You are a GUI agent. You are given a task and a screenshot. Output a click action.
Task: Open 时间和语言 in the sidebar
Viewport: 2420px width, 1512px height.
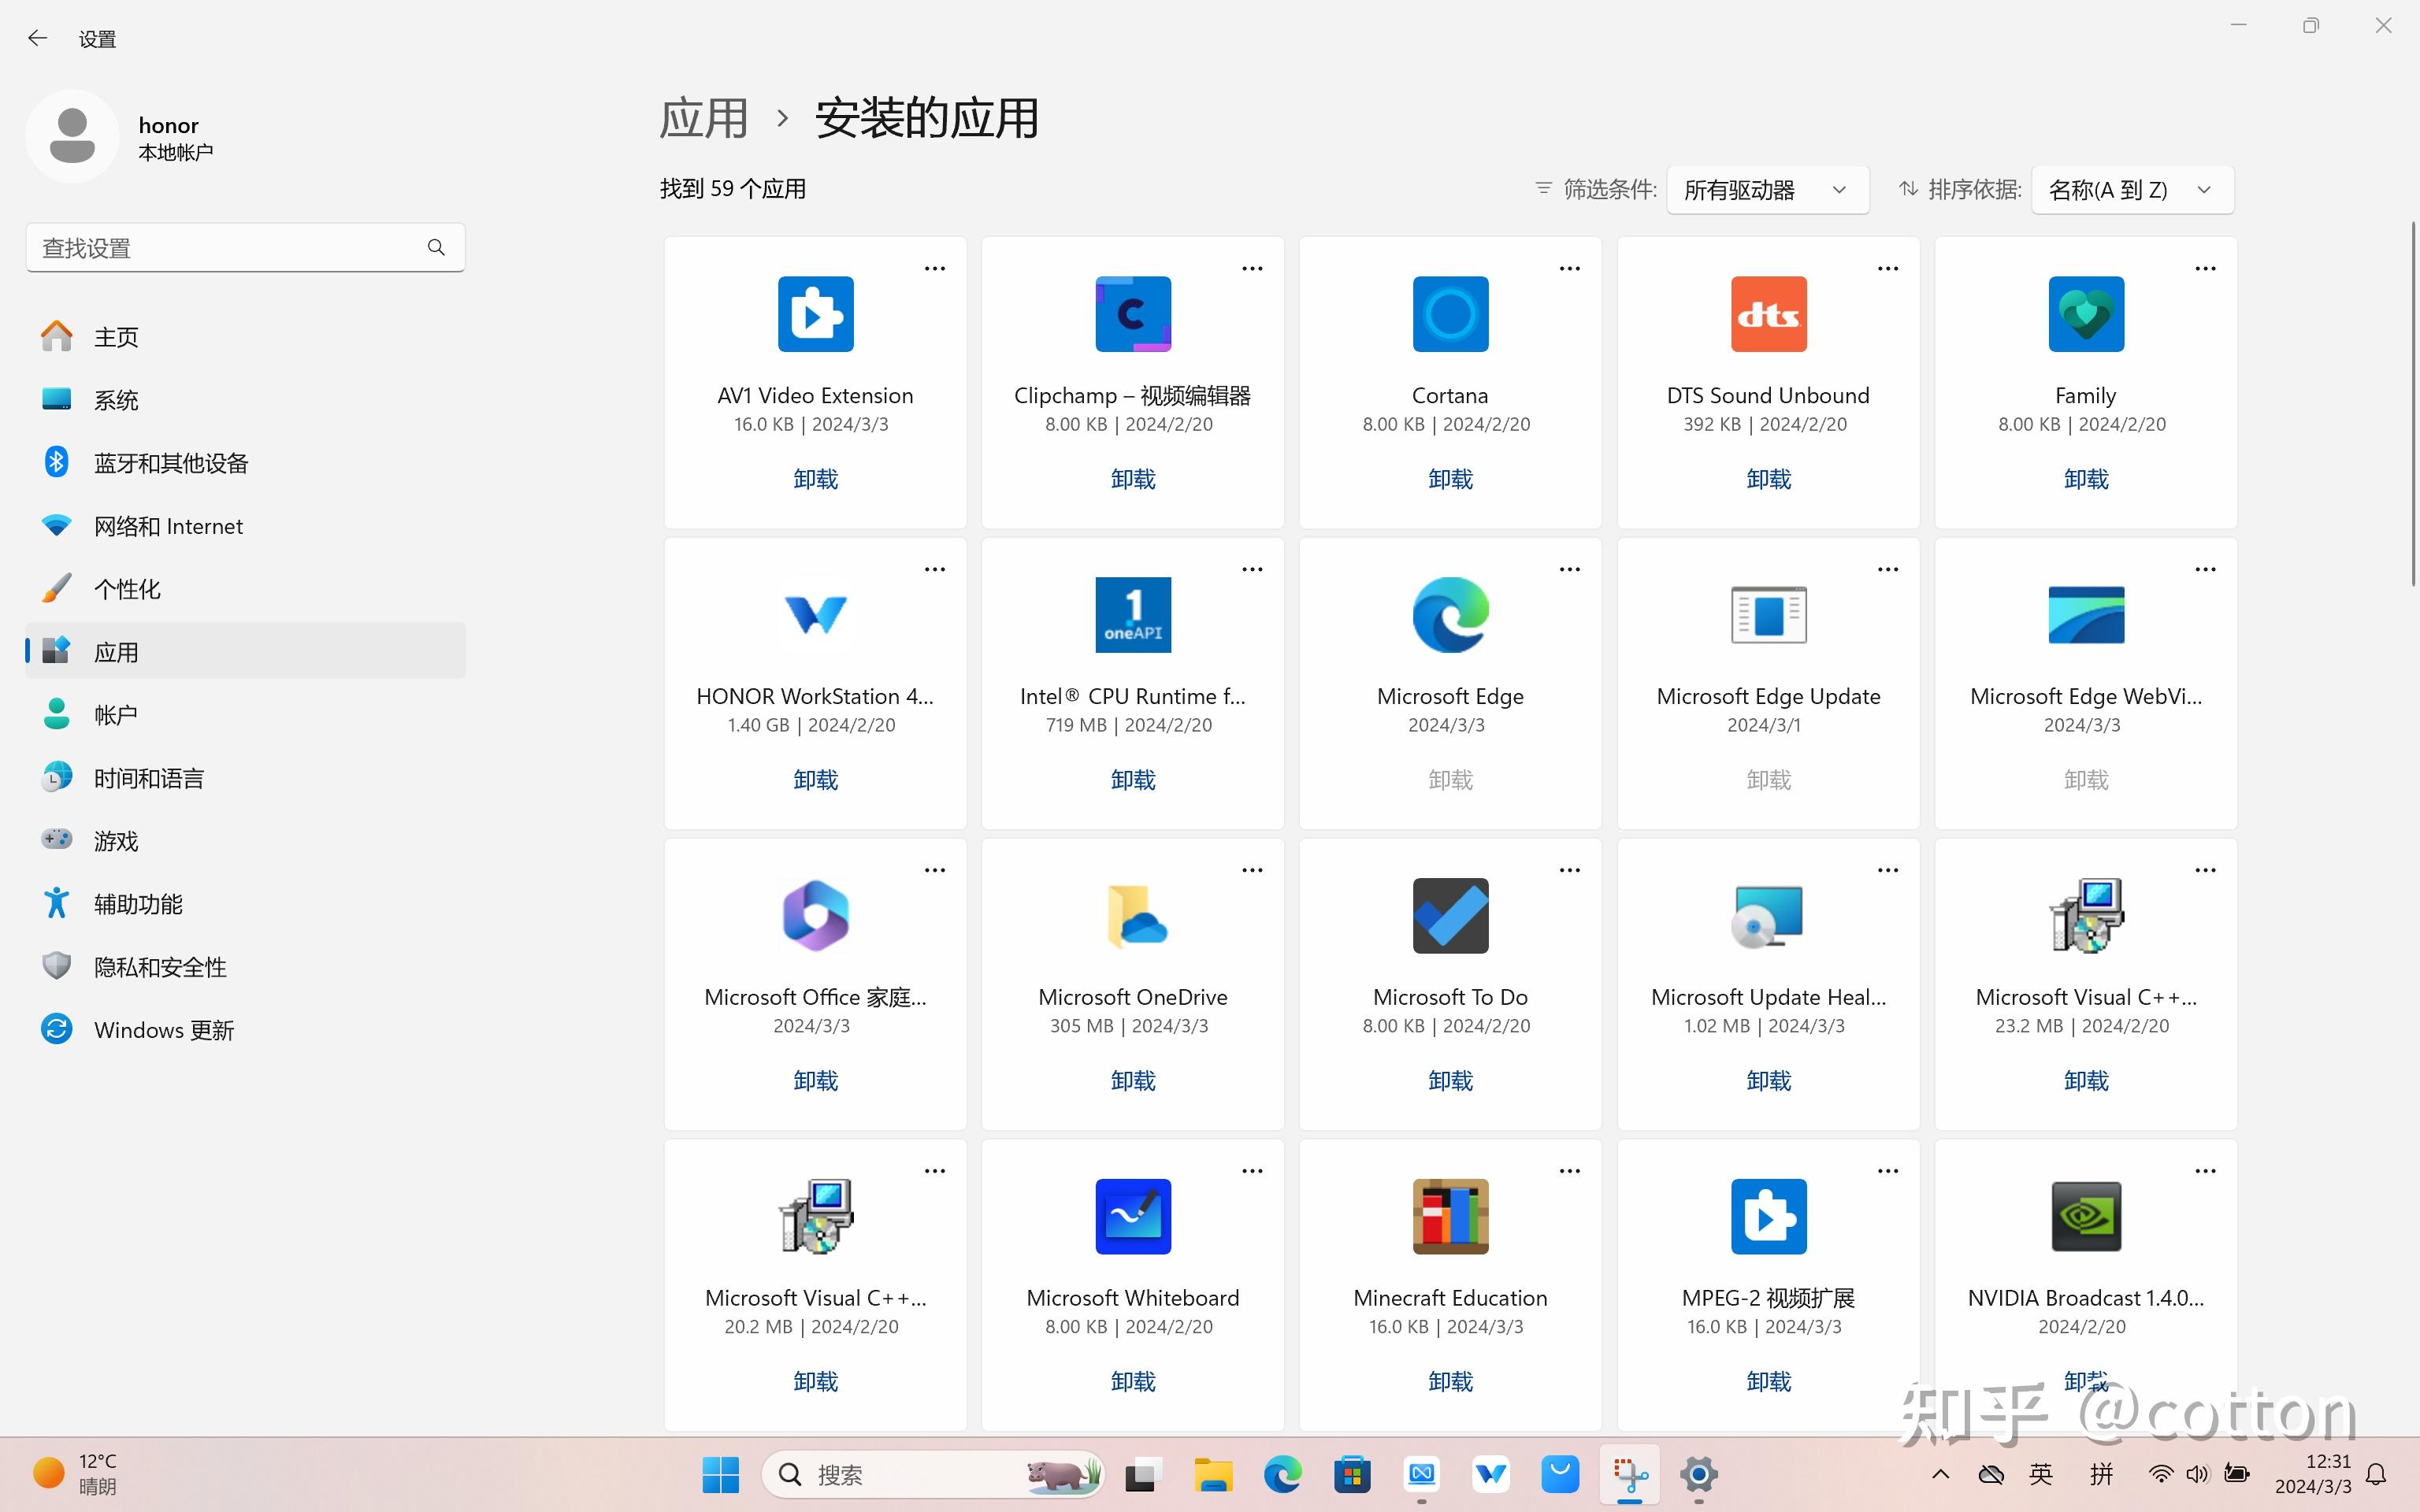(245, 778)
